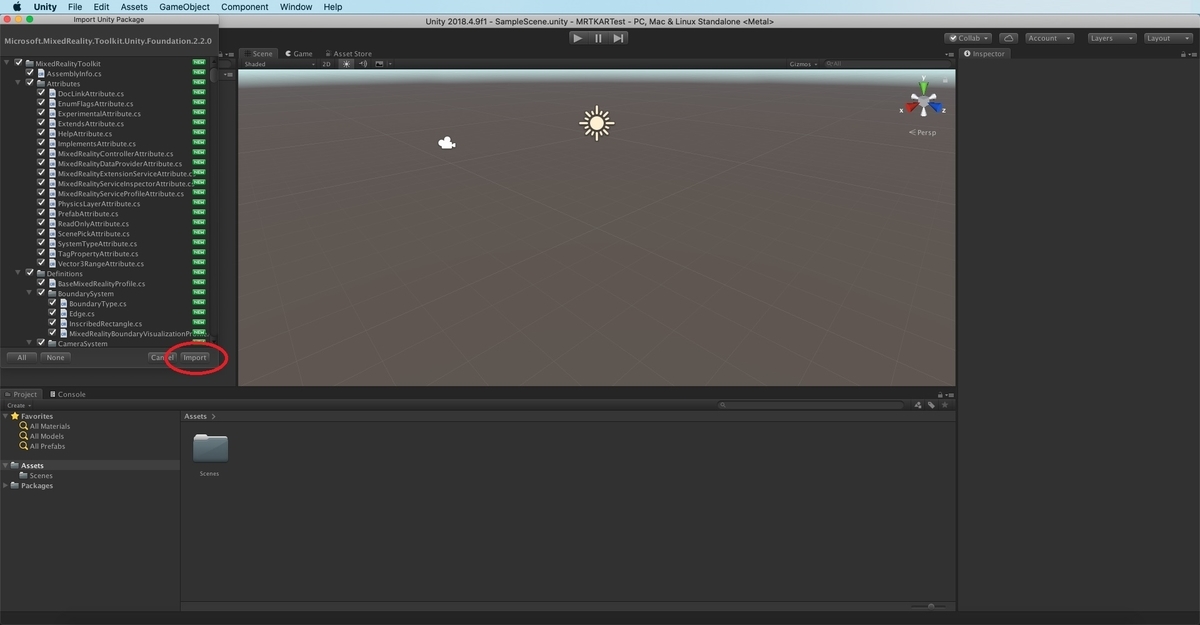Open the Layers dropdown

tap(1111, 38)
